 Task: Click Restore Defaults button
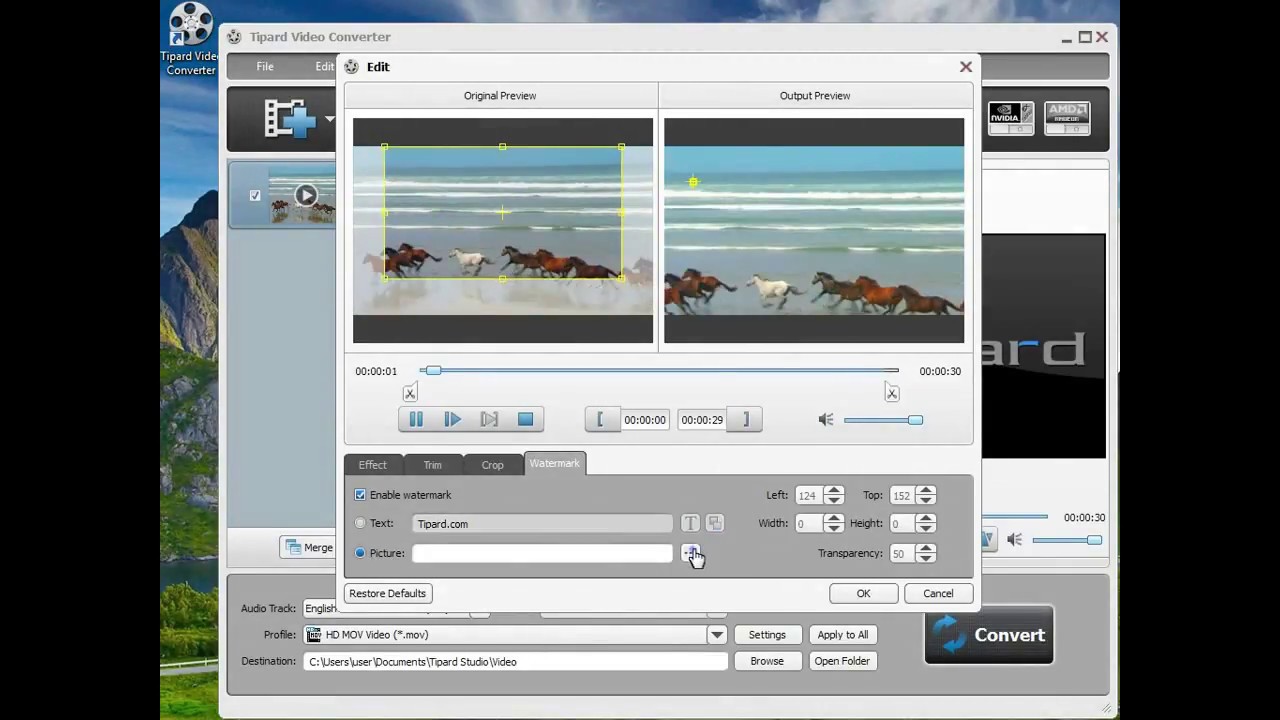tap(388, 594)
